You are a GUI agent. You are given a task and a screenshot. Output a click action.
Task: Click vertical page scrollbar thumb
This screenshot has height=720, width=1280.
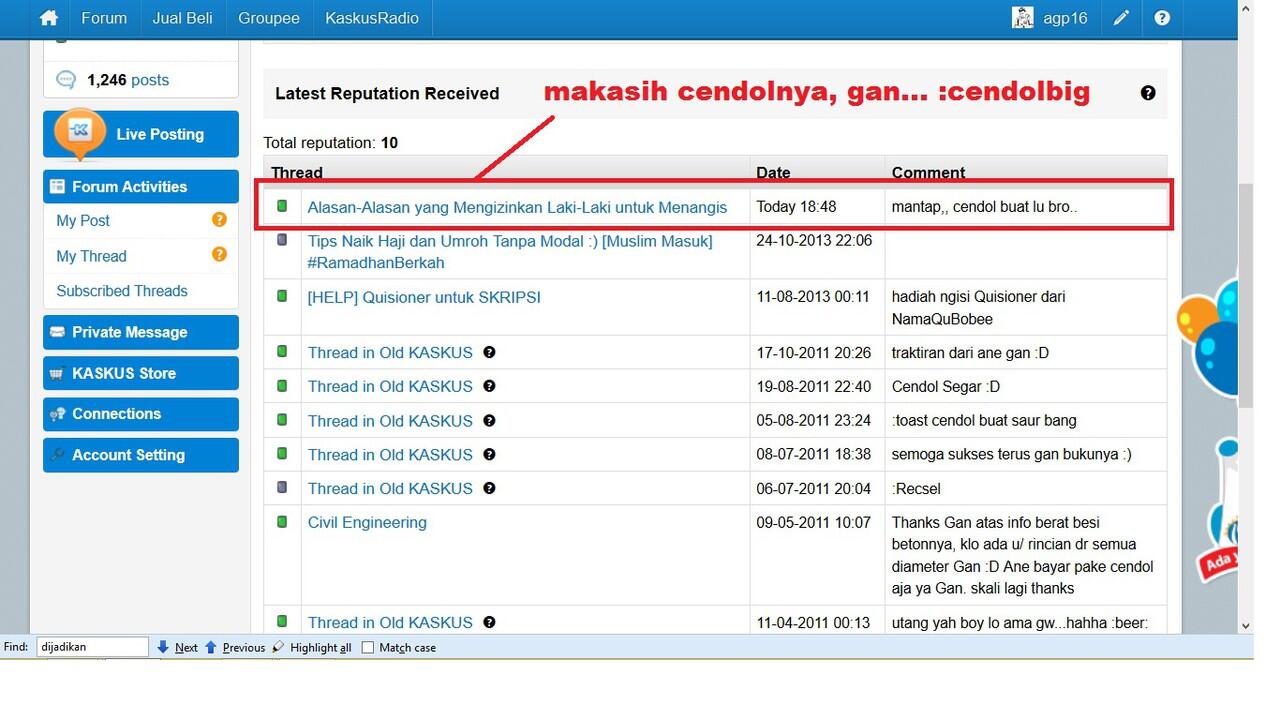pos(1245,295)
